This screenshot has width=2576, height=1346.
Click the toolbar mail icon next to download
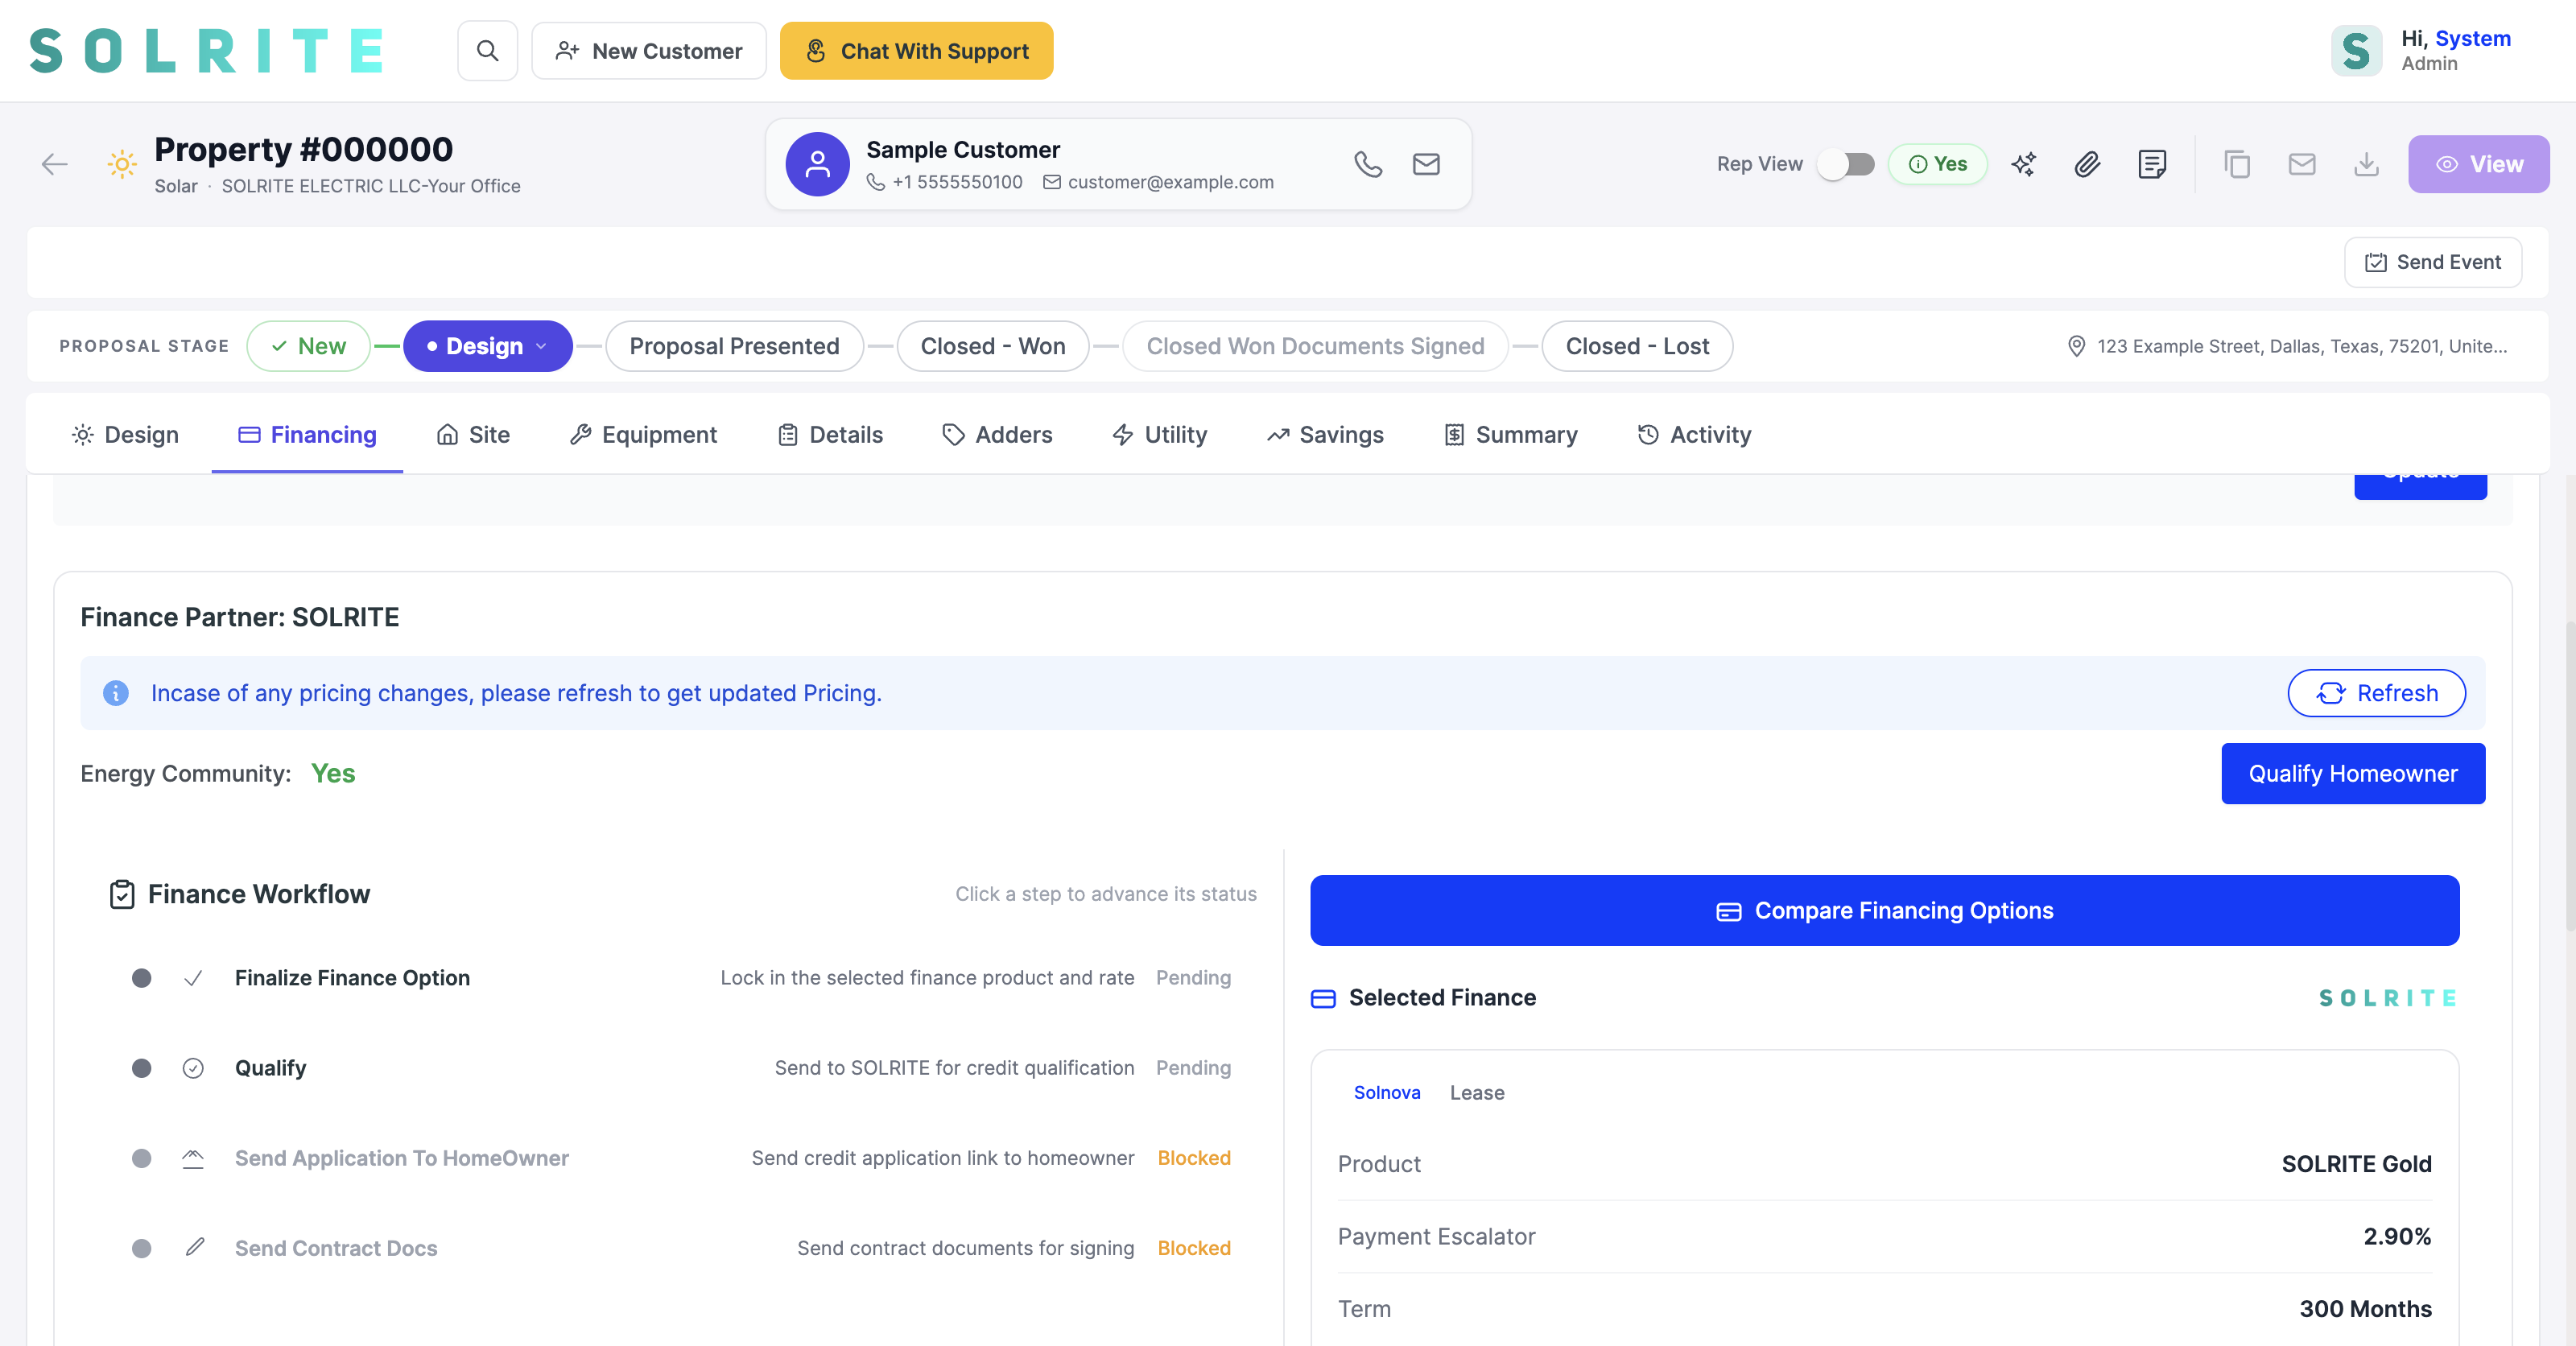point(2302,164)
